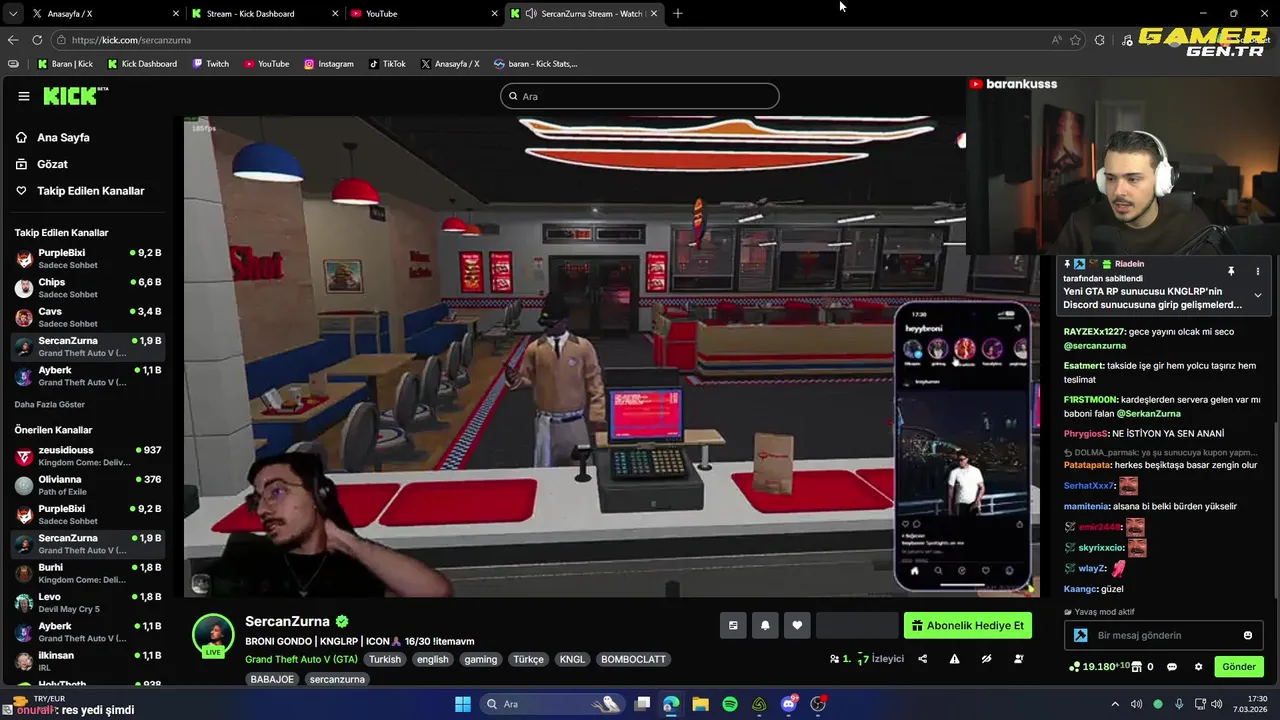Click SercanZurna live profile avatar
This screenshot has height=720, width=1280.
[x=213, y=635]
